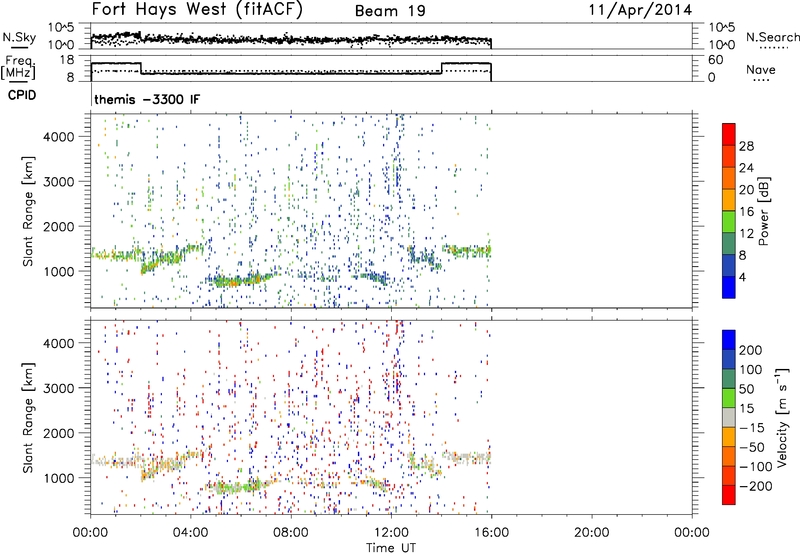Screen dimensions: 800x554
Task: Click the '12:00' time axis tick label
Action: (x=391, y=533)
